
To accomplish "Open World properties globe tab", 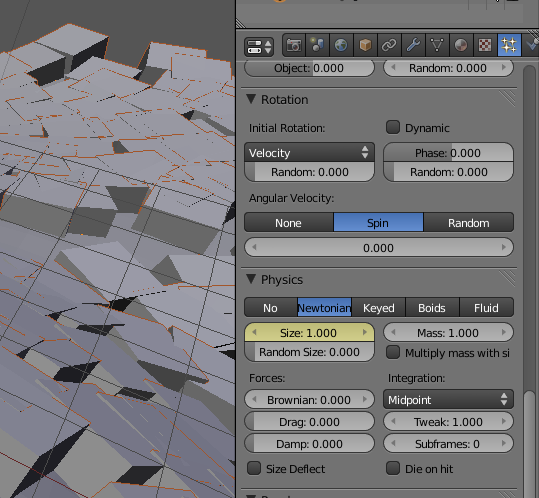I will tap(341, 45).
